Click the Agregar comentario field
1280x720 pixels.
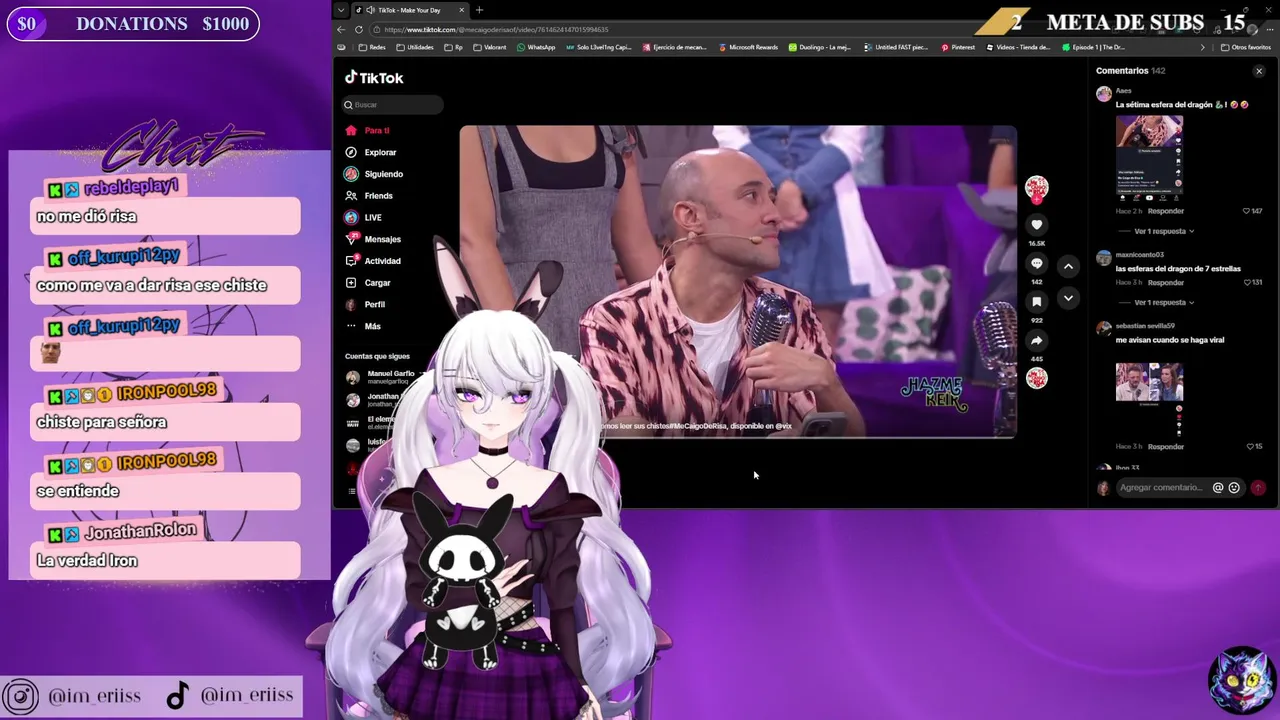(x=1162, y=487)
